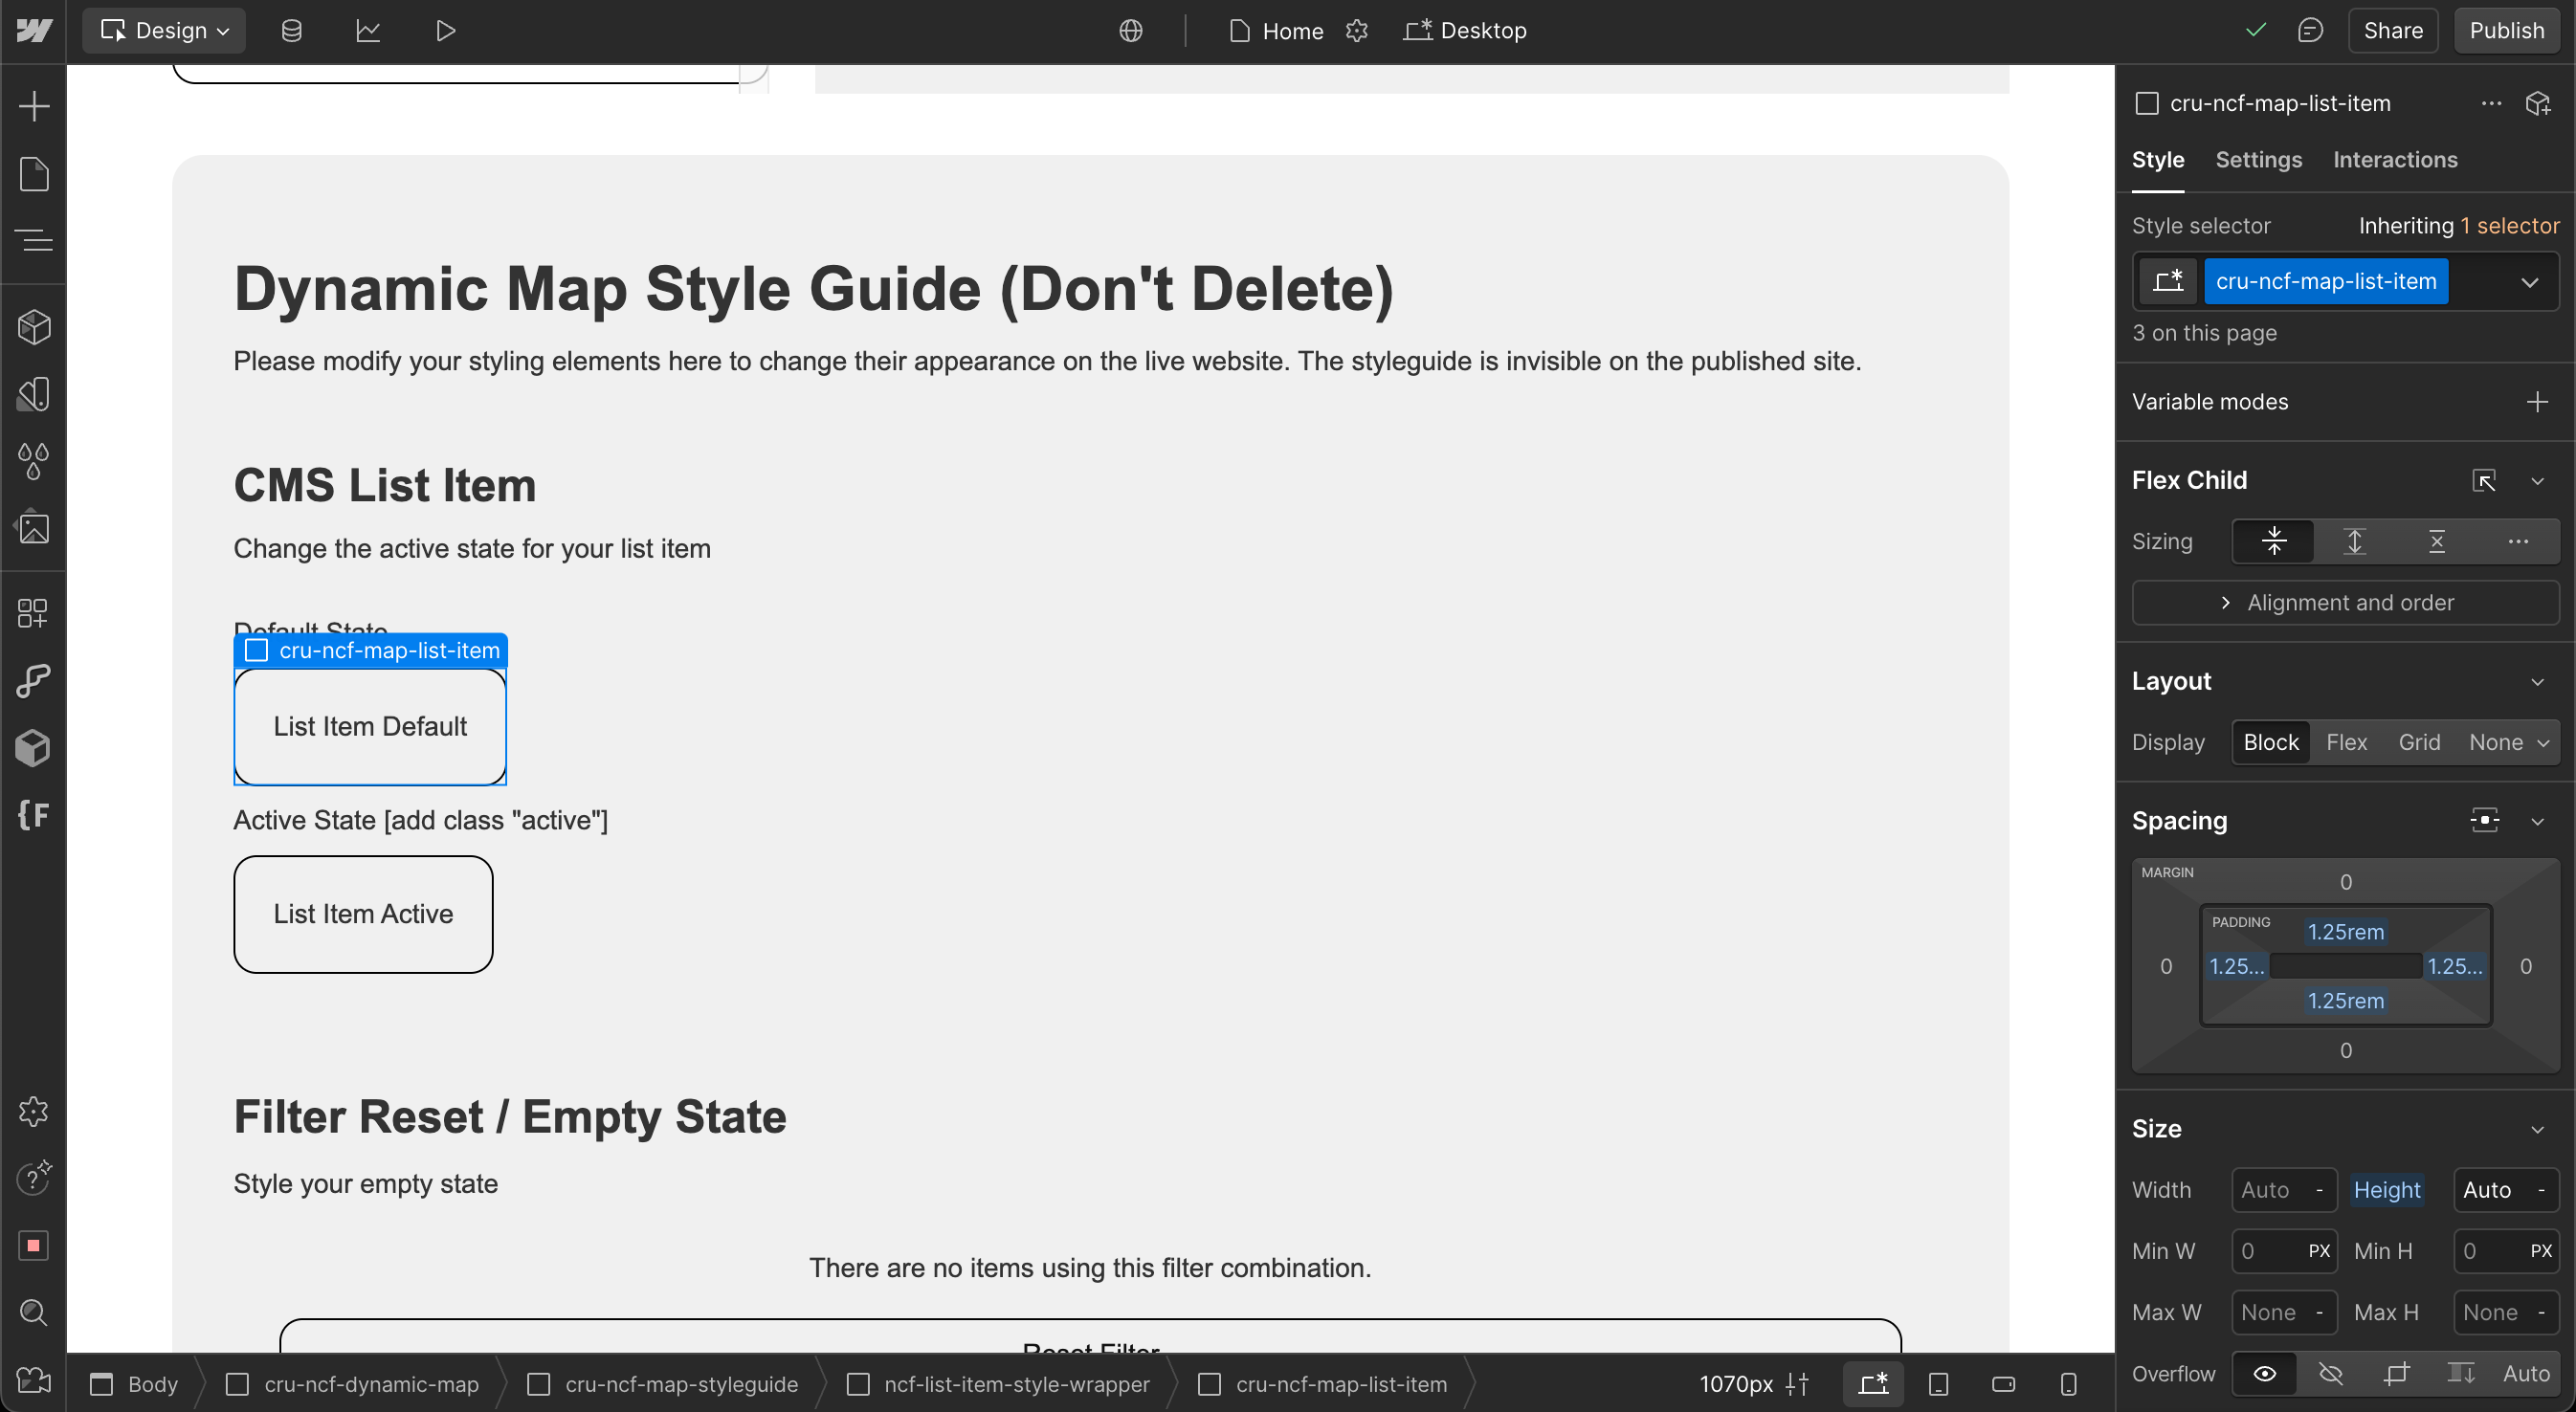Viewport: 2576px width, 1412px height.
Task: Open custom sizing options (three dots)
Action: [x=2518, y=542]
